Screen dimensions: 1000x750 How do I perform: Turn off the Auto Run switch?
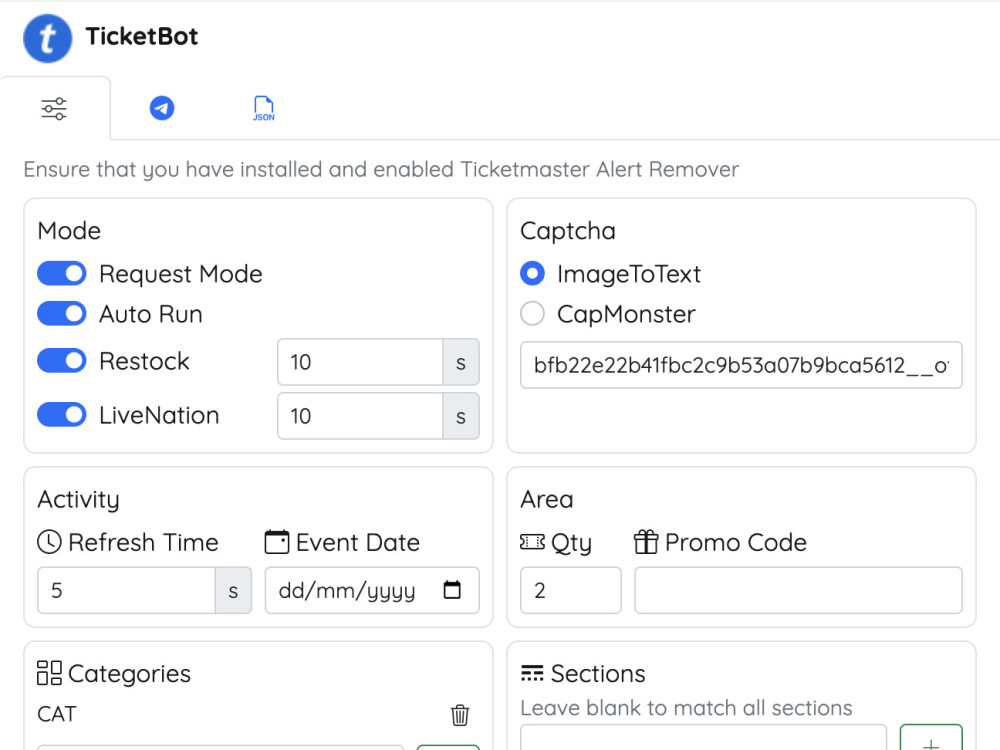click(x=62, y=314)
